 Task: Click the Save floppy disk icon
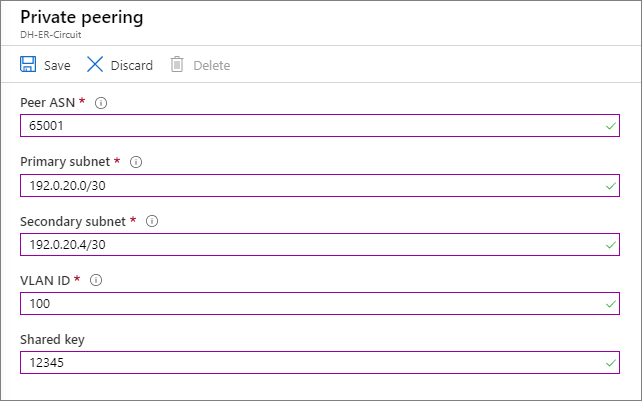28,65
